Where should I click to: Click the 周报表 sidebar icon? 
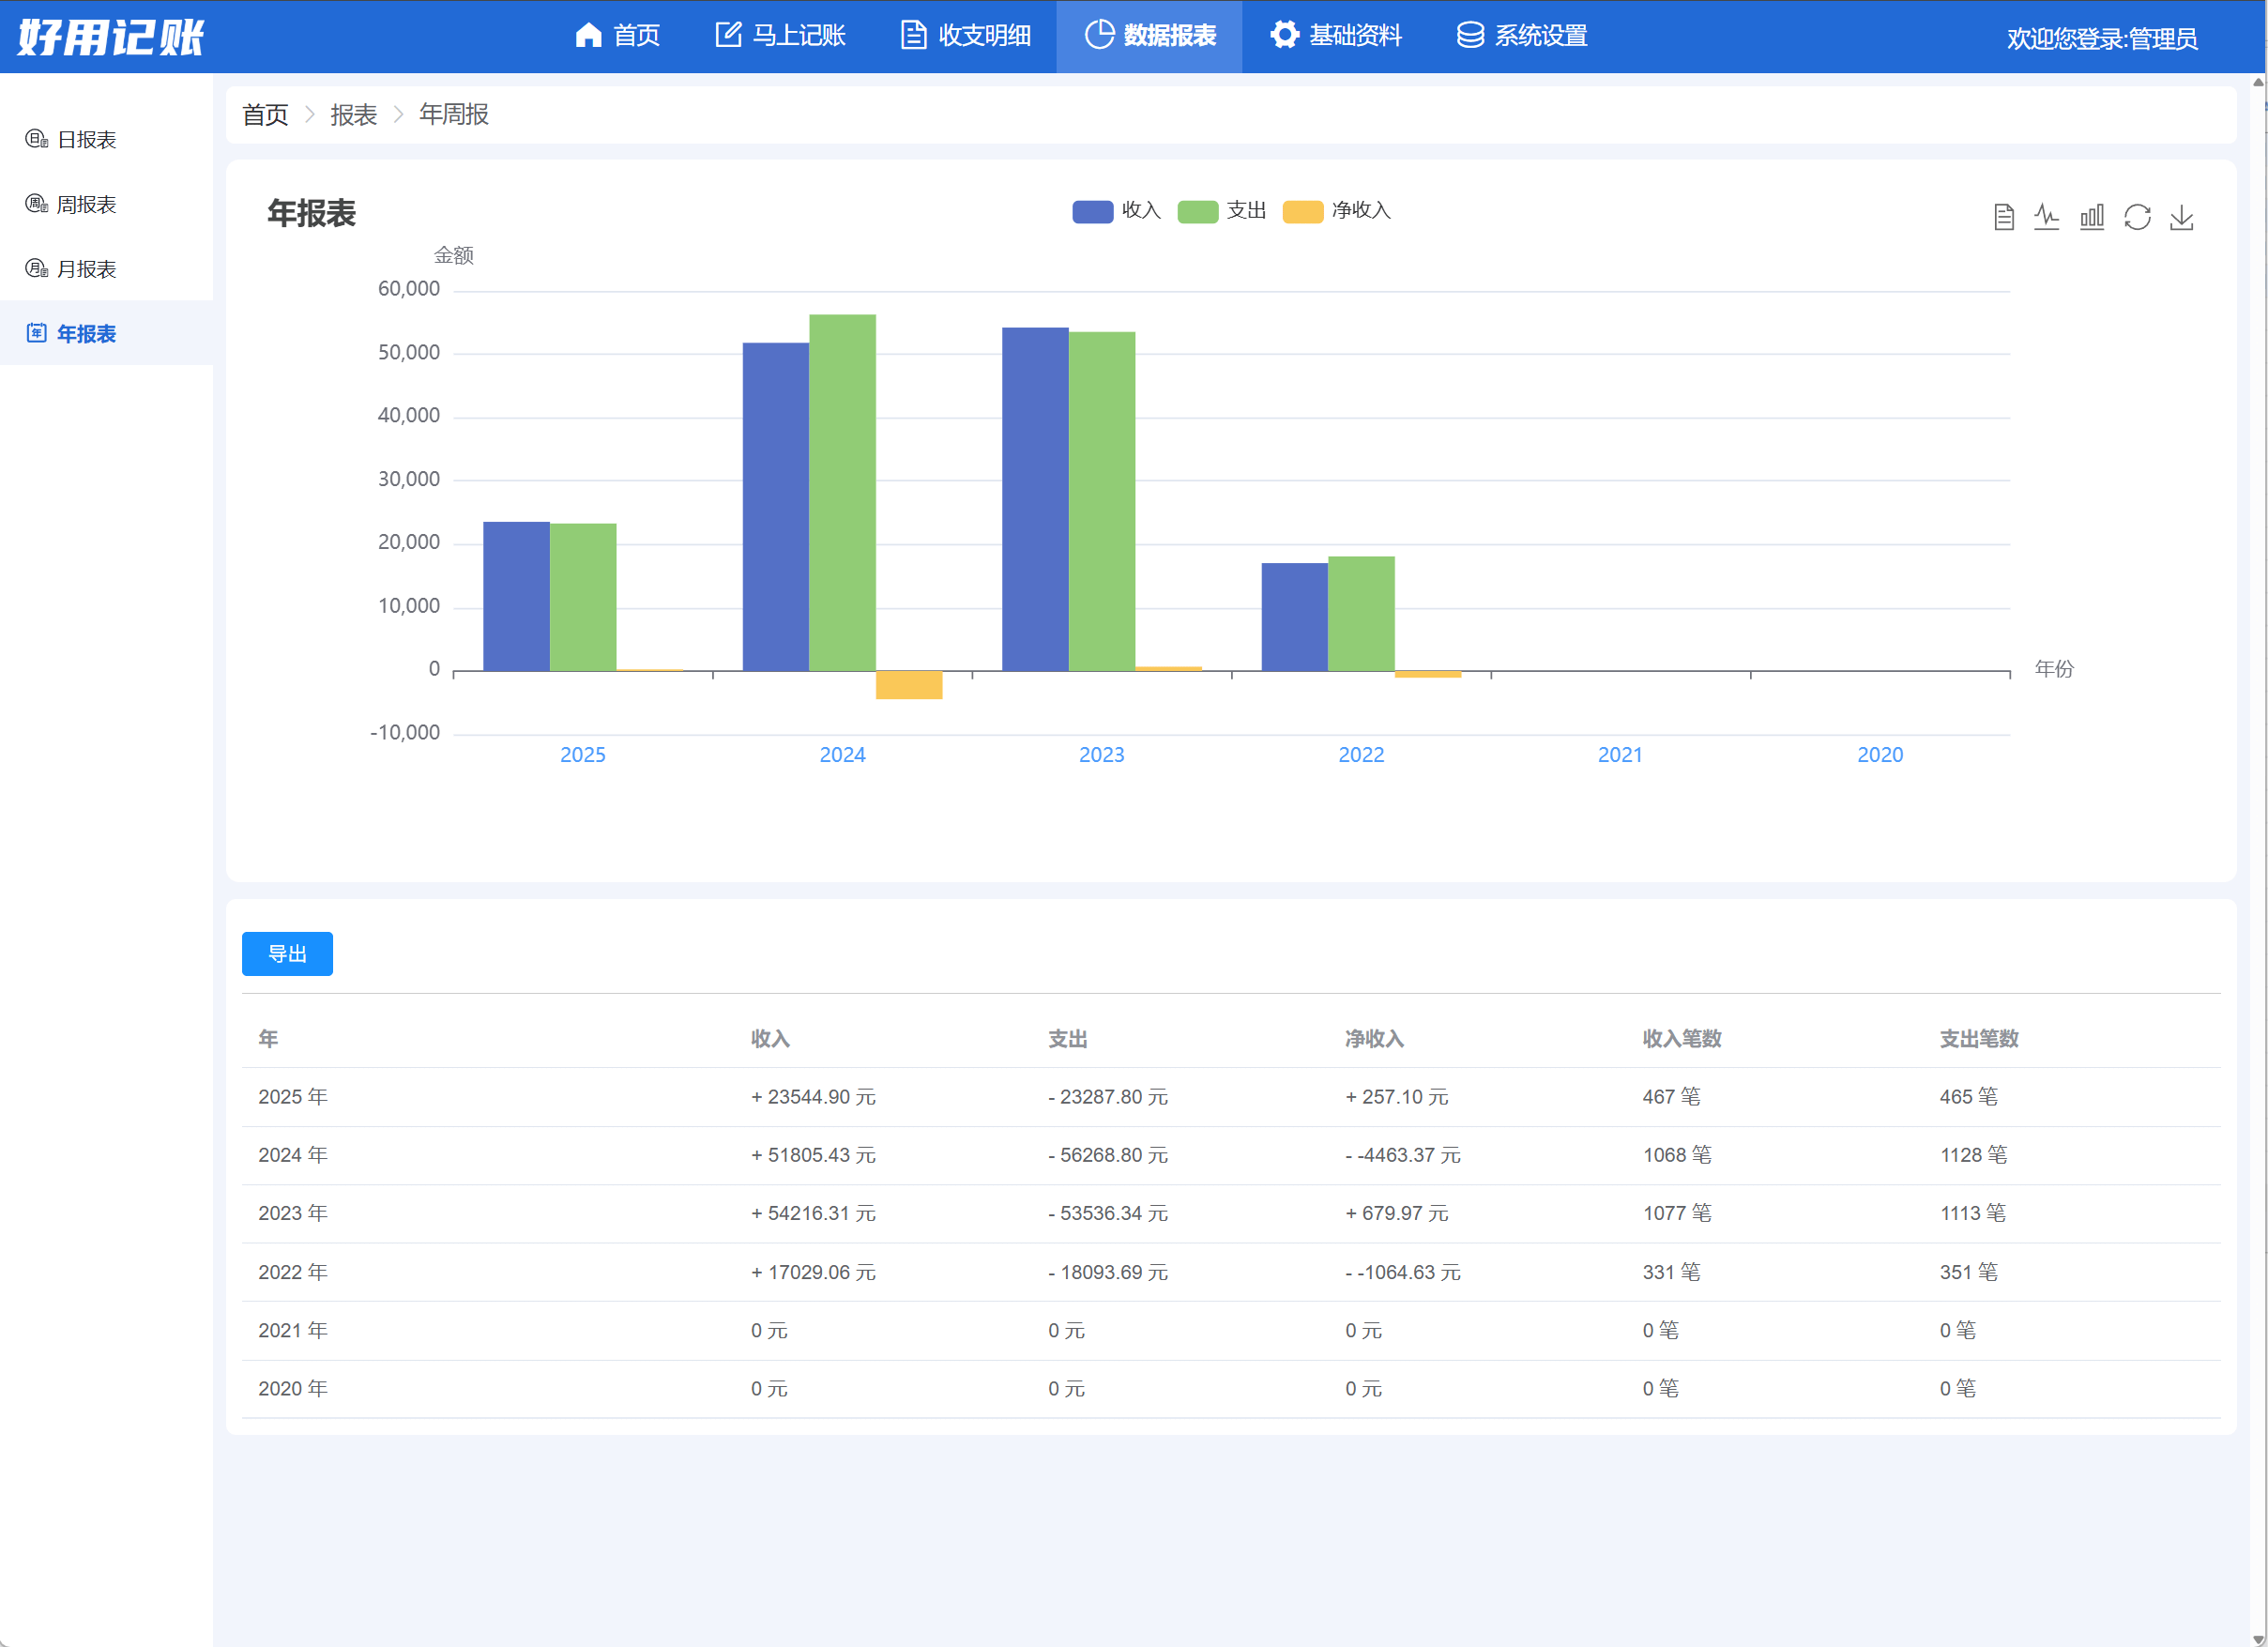[36, 204]
